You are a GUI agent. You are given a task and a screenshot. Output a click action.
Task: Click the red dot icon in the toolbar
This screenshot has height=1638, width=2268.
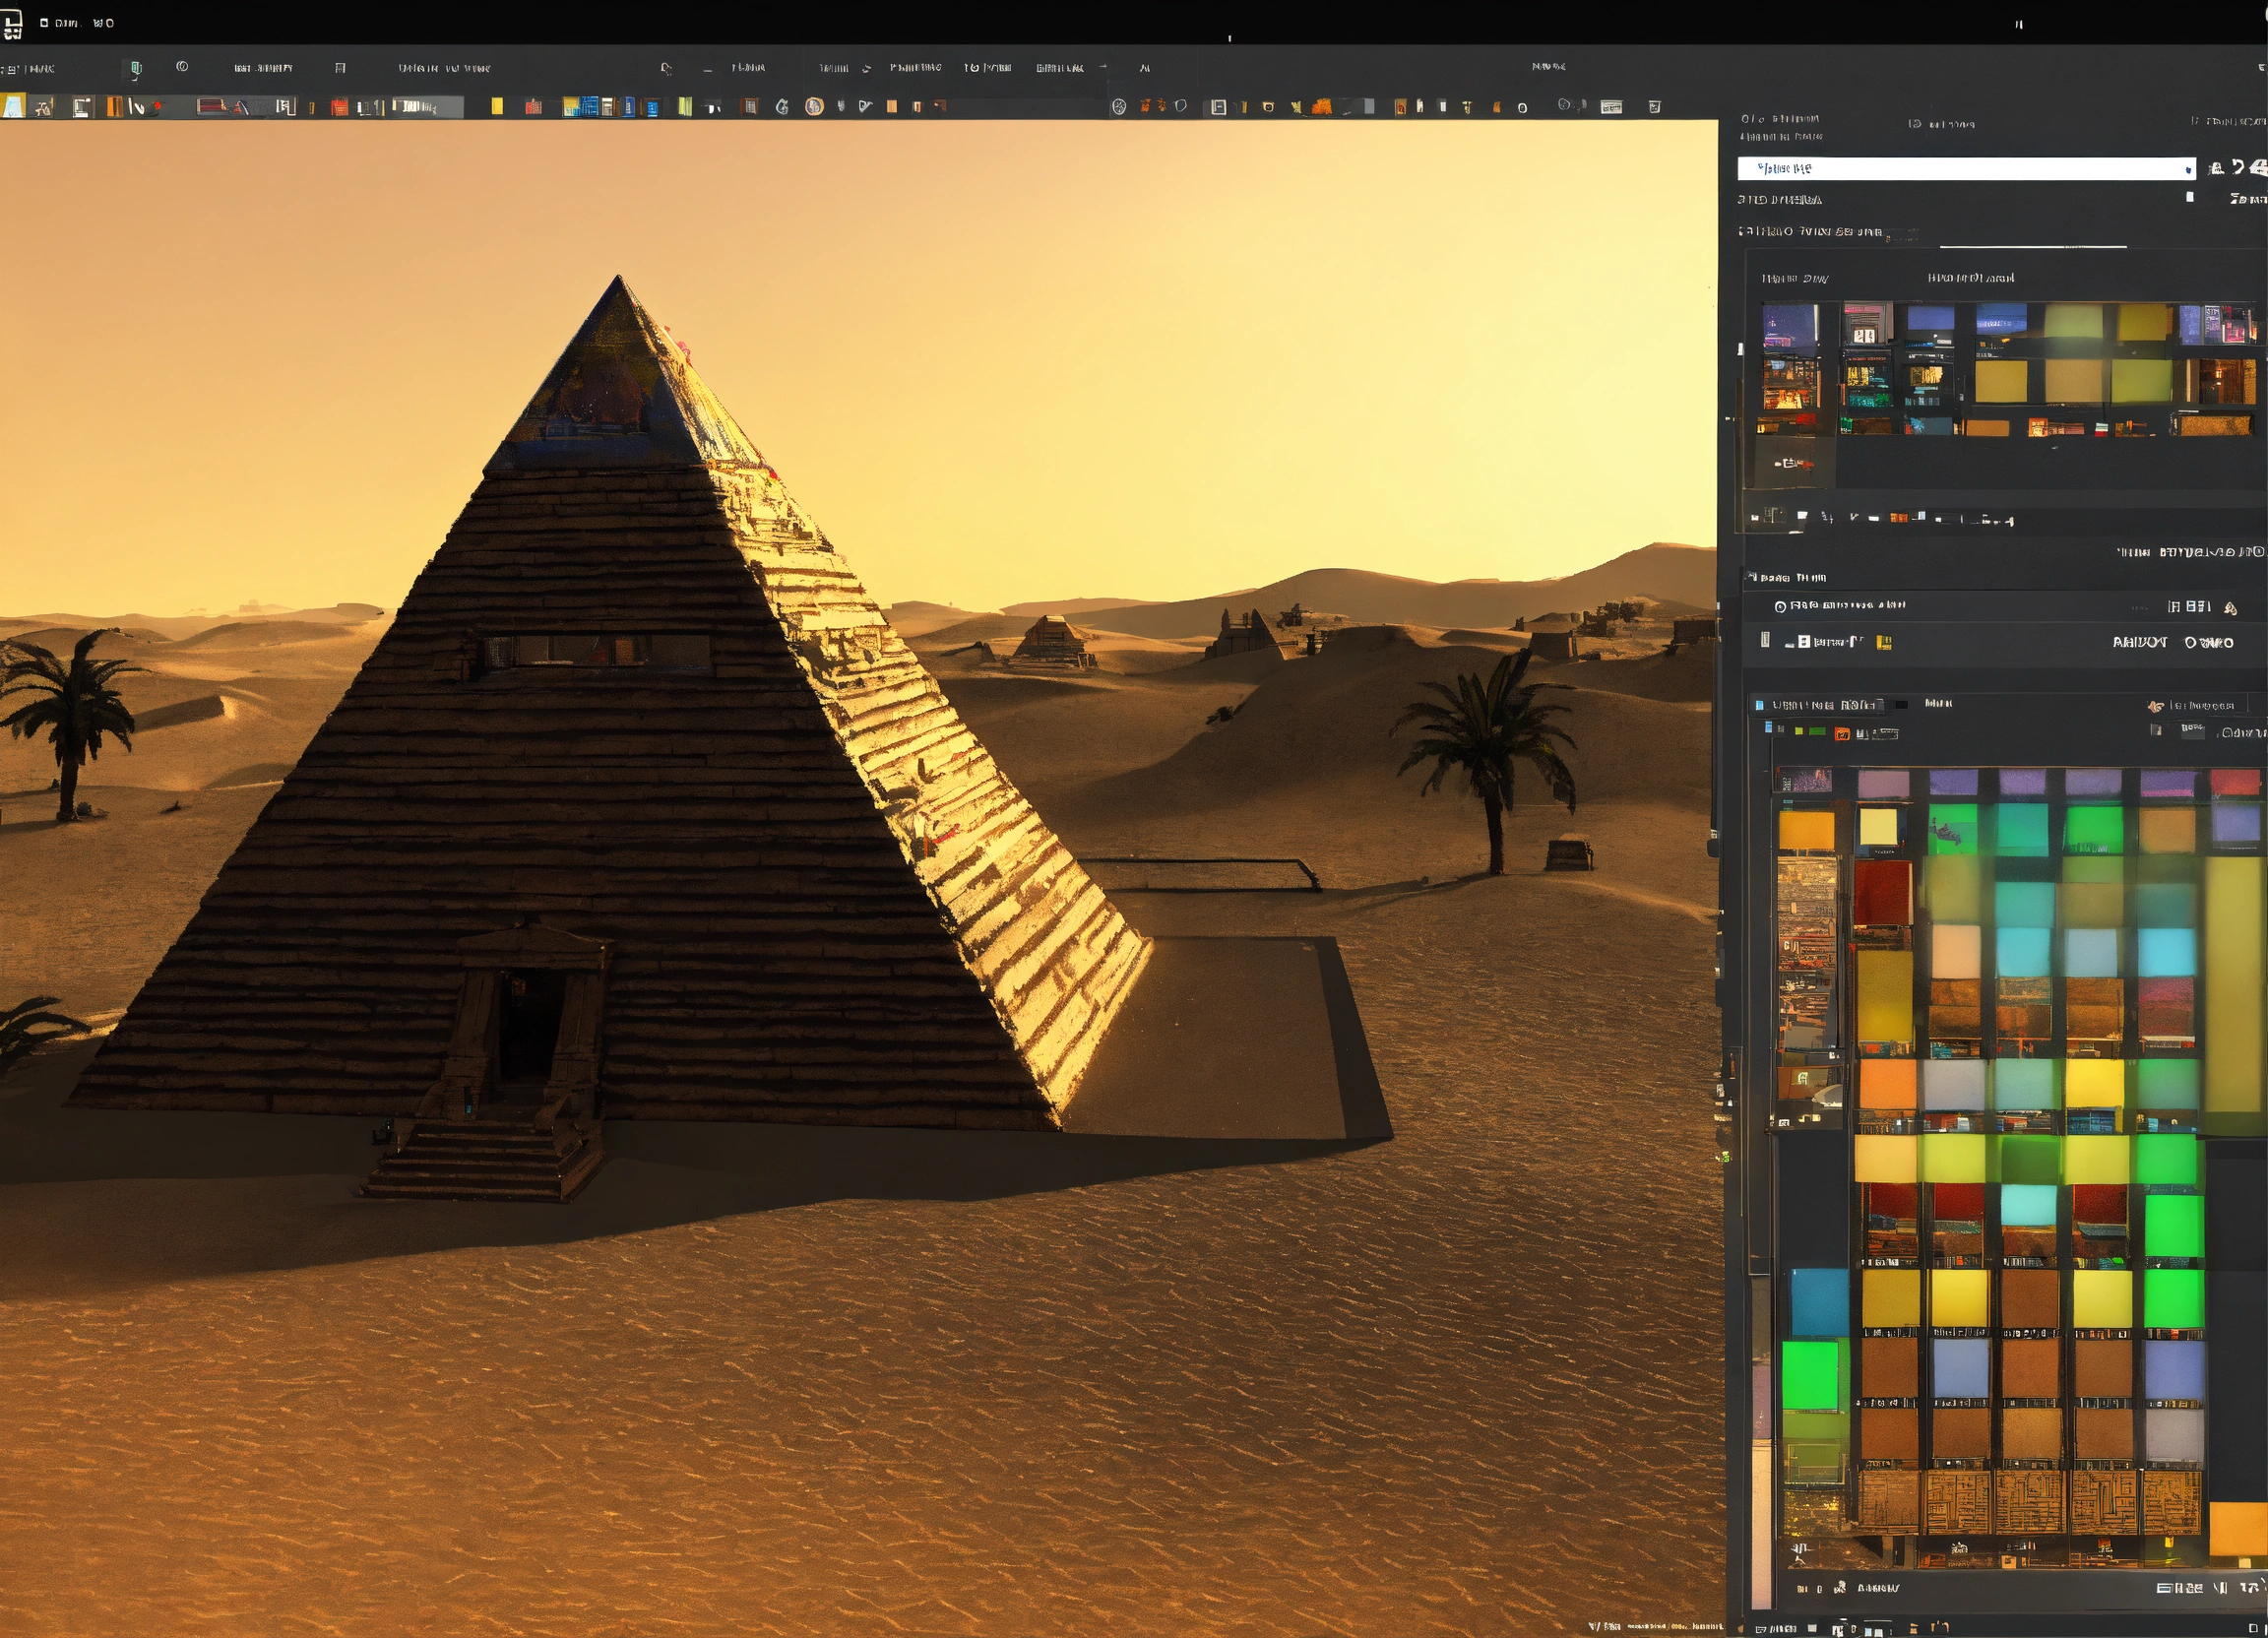coord(157,106)
